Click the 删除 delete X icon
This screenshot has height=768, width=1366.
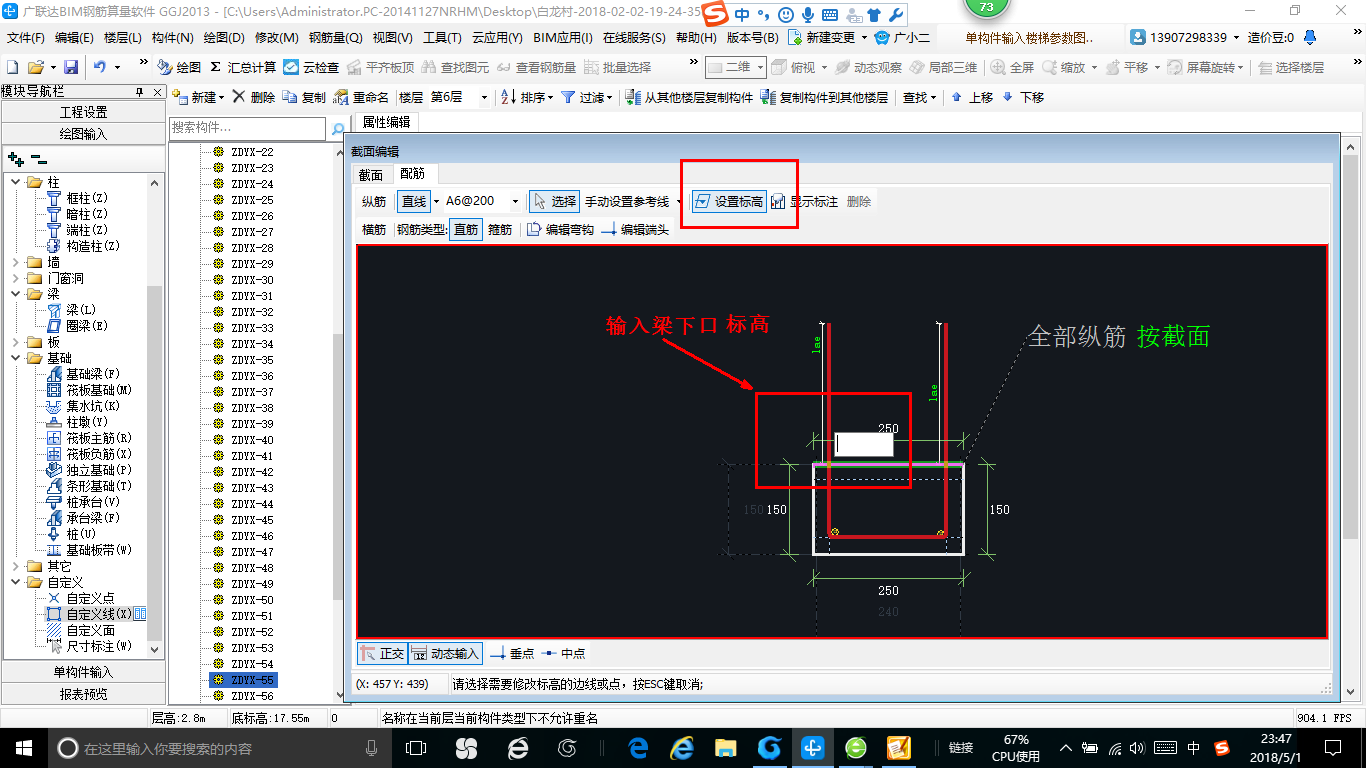pyautogui.click(x=238, y=97)
